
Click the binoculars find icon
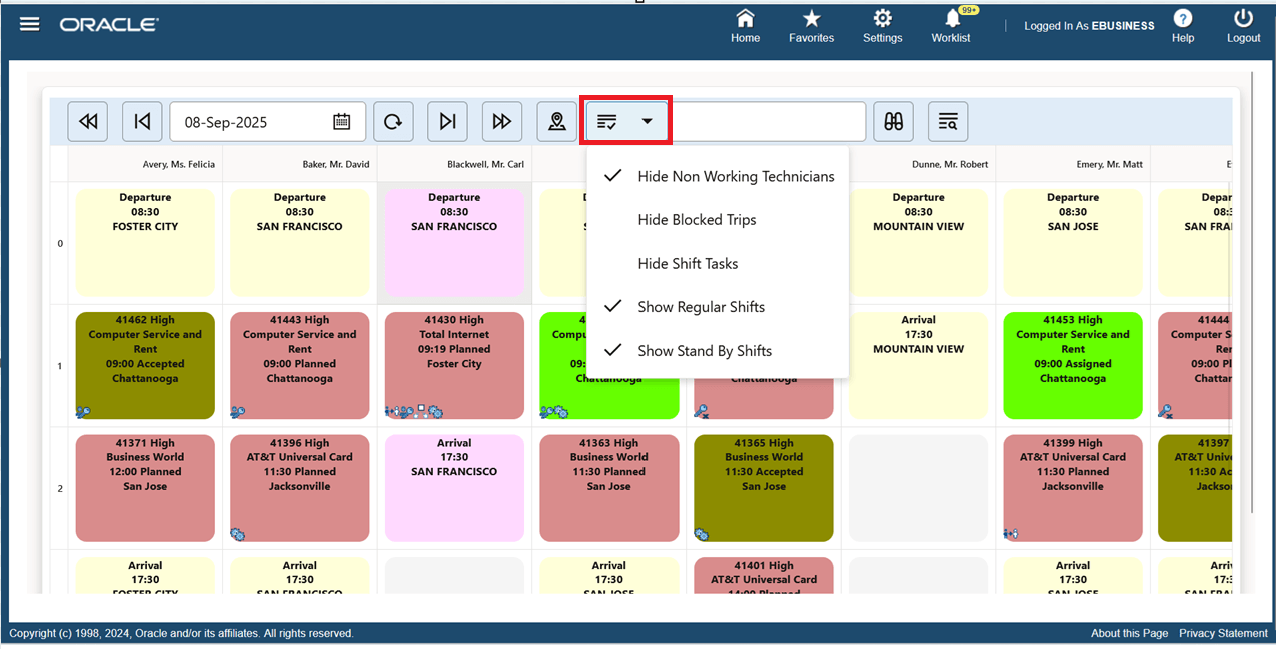tap(893, 121)
